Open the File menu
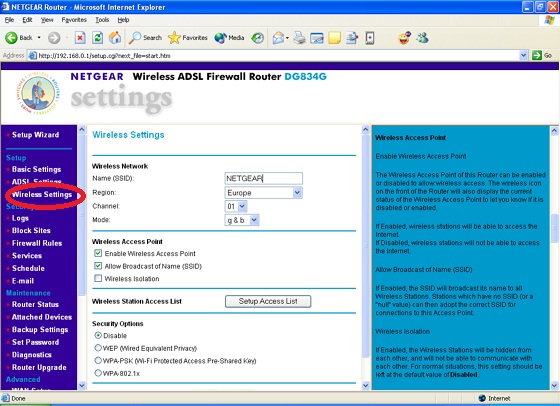 tap(9, 20)
